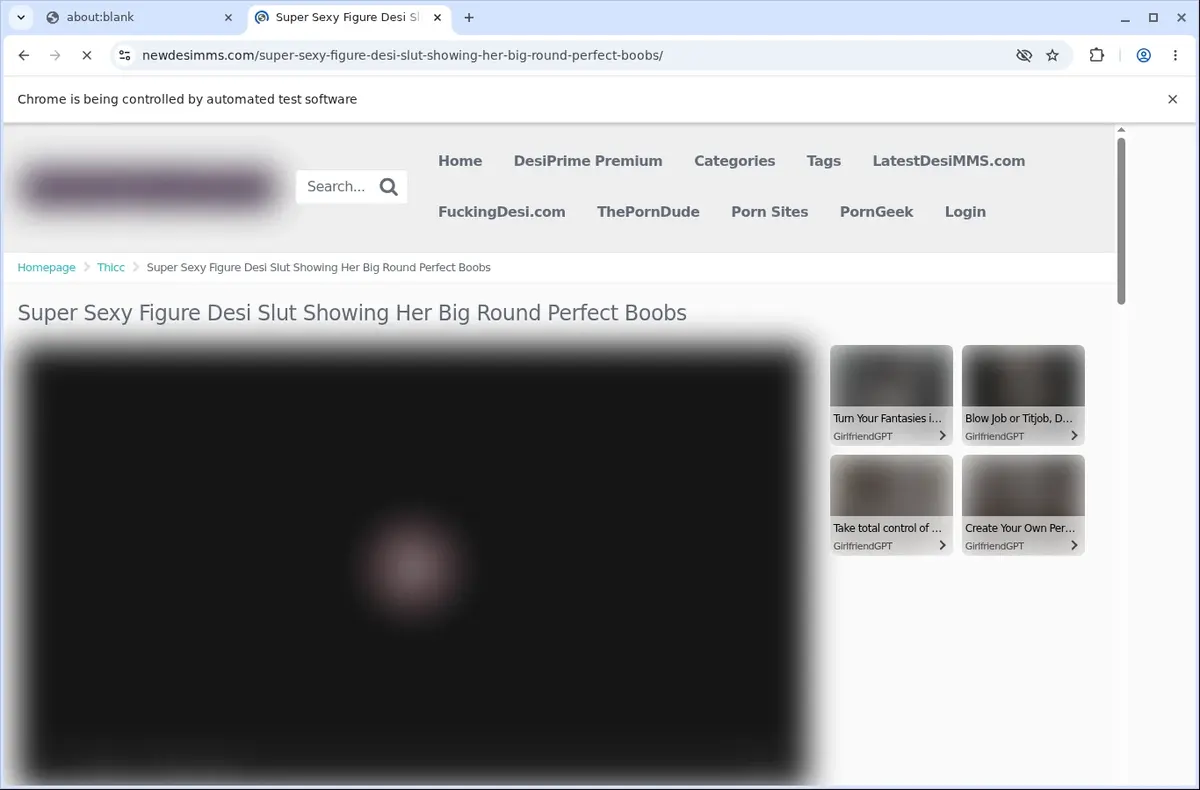Click chevron on 'Turn Your Fantasies' ad
Viewport: 1200px width, 790px height.
point(942,436)
